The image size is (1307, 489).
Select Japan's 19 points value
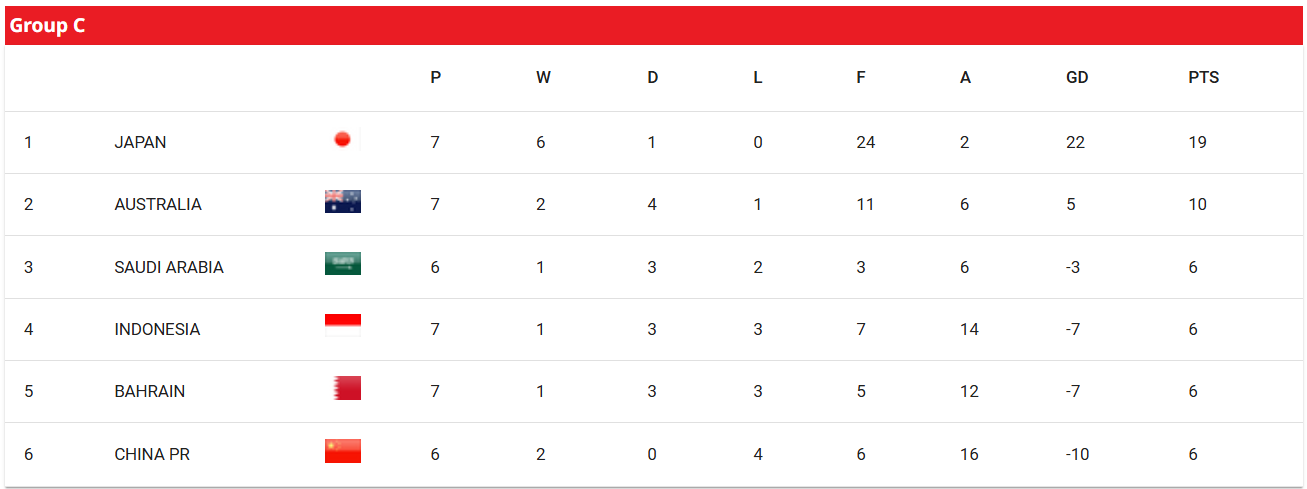click(1197, 142)
